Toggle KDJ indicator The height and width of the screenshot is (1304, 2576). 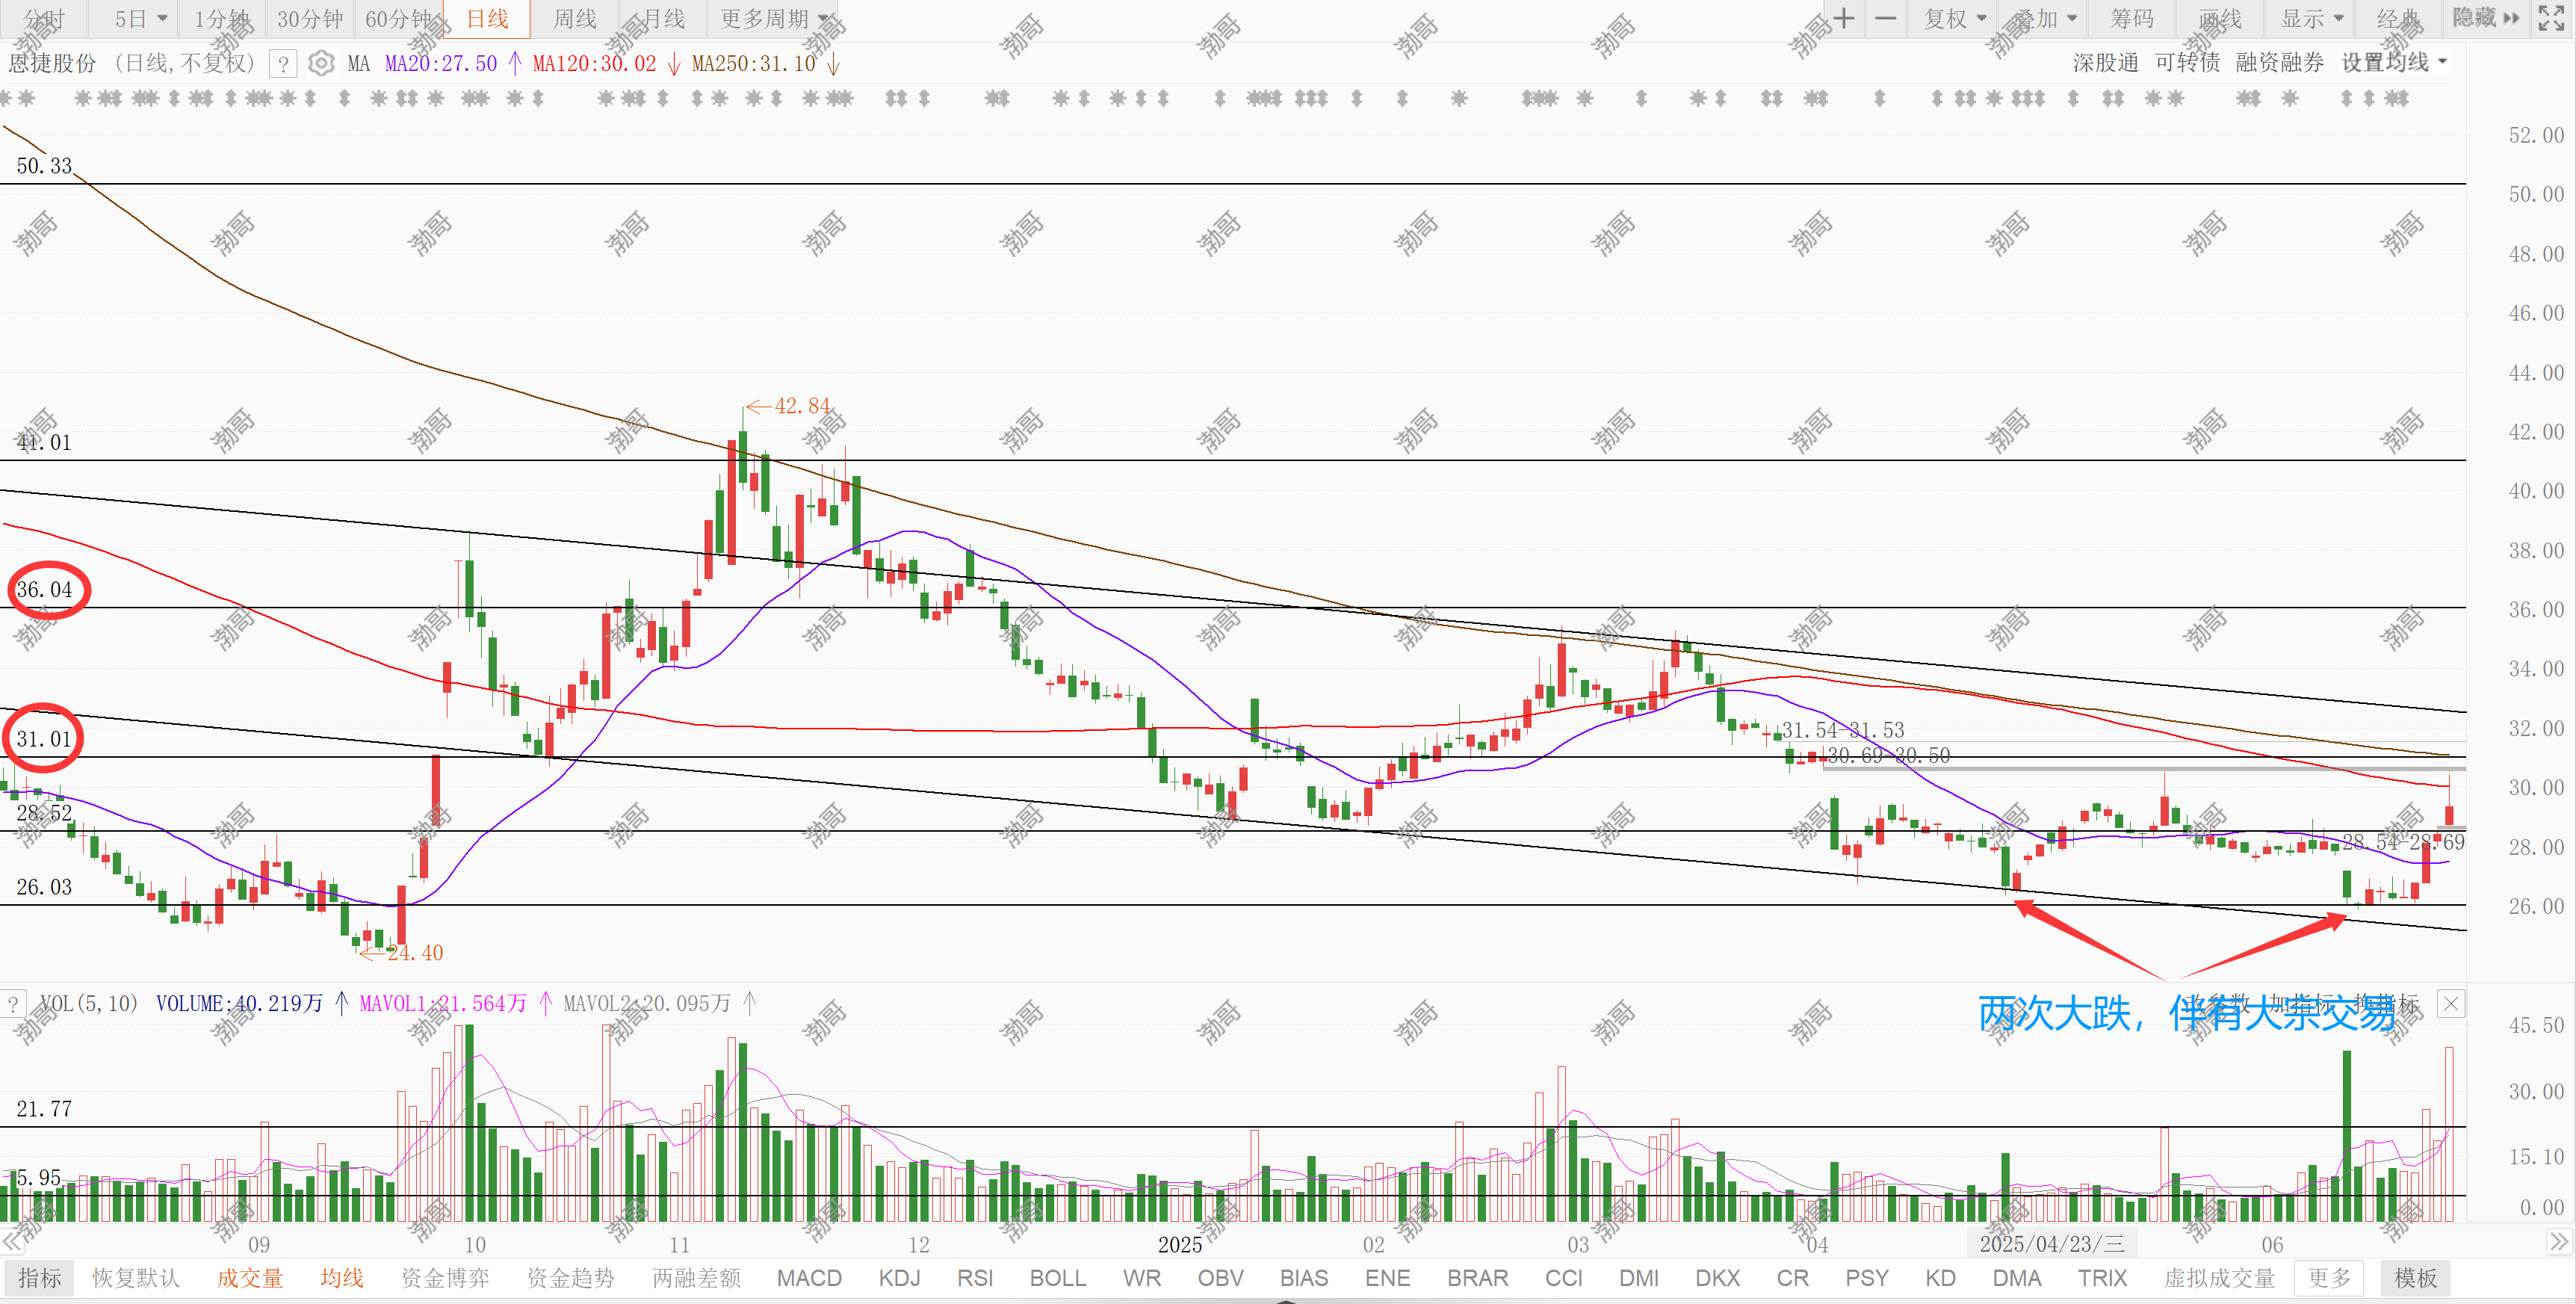pyautogui.click(x=899, y=1278)
